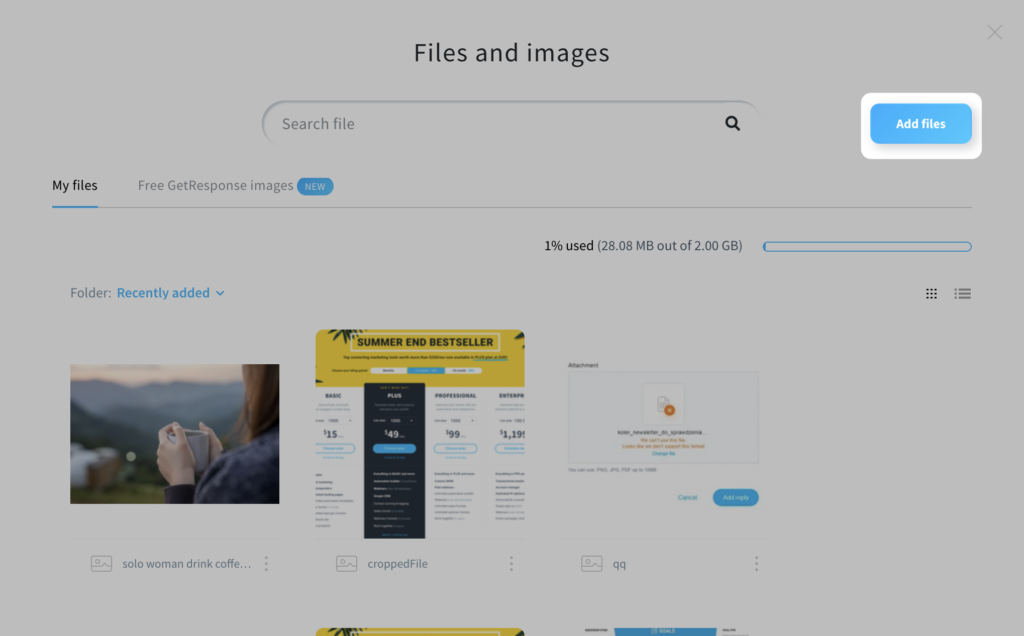The image size is (1024, 636).
Task: Close the Files and images dialog
Action: coord(994,32)
